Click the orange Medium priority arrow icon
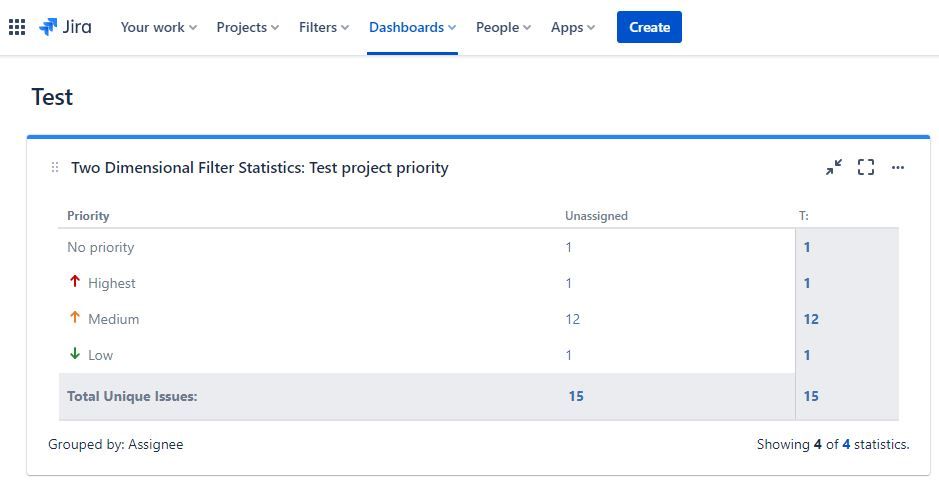Screen dimensions: 939x485 [74, 318]
